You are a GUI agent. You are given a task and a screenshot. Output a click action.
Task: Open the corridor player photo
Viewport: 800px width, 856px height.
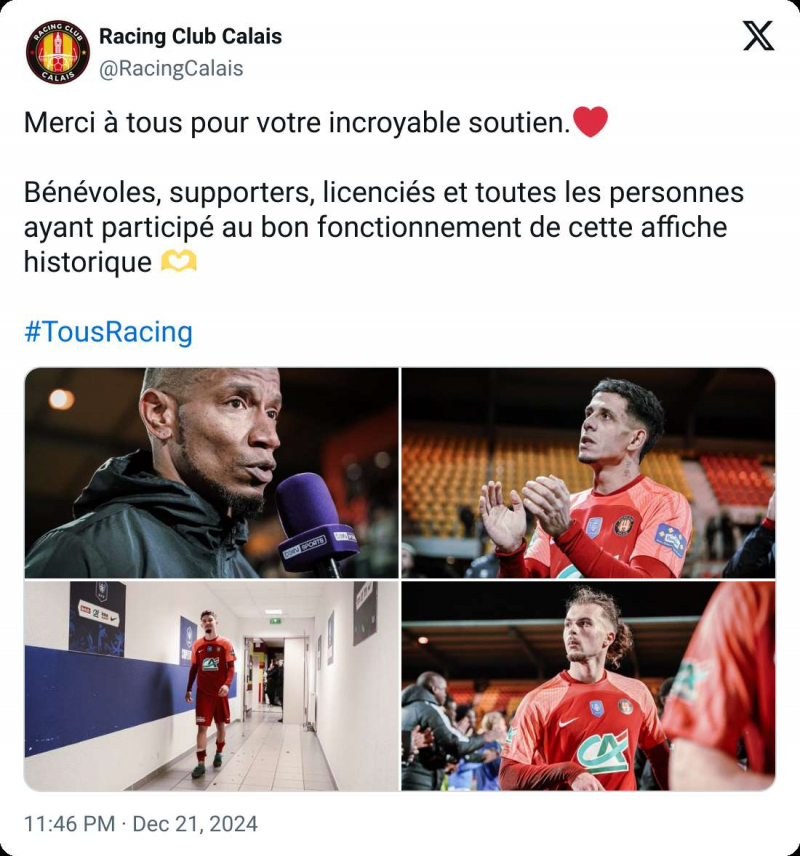[x=211, y=686]
